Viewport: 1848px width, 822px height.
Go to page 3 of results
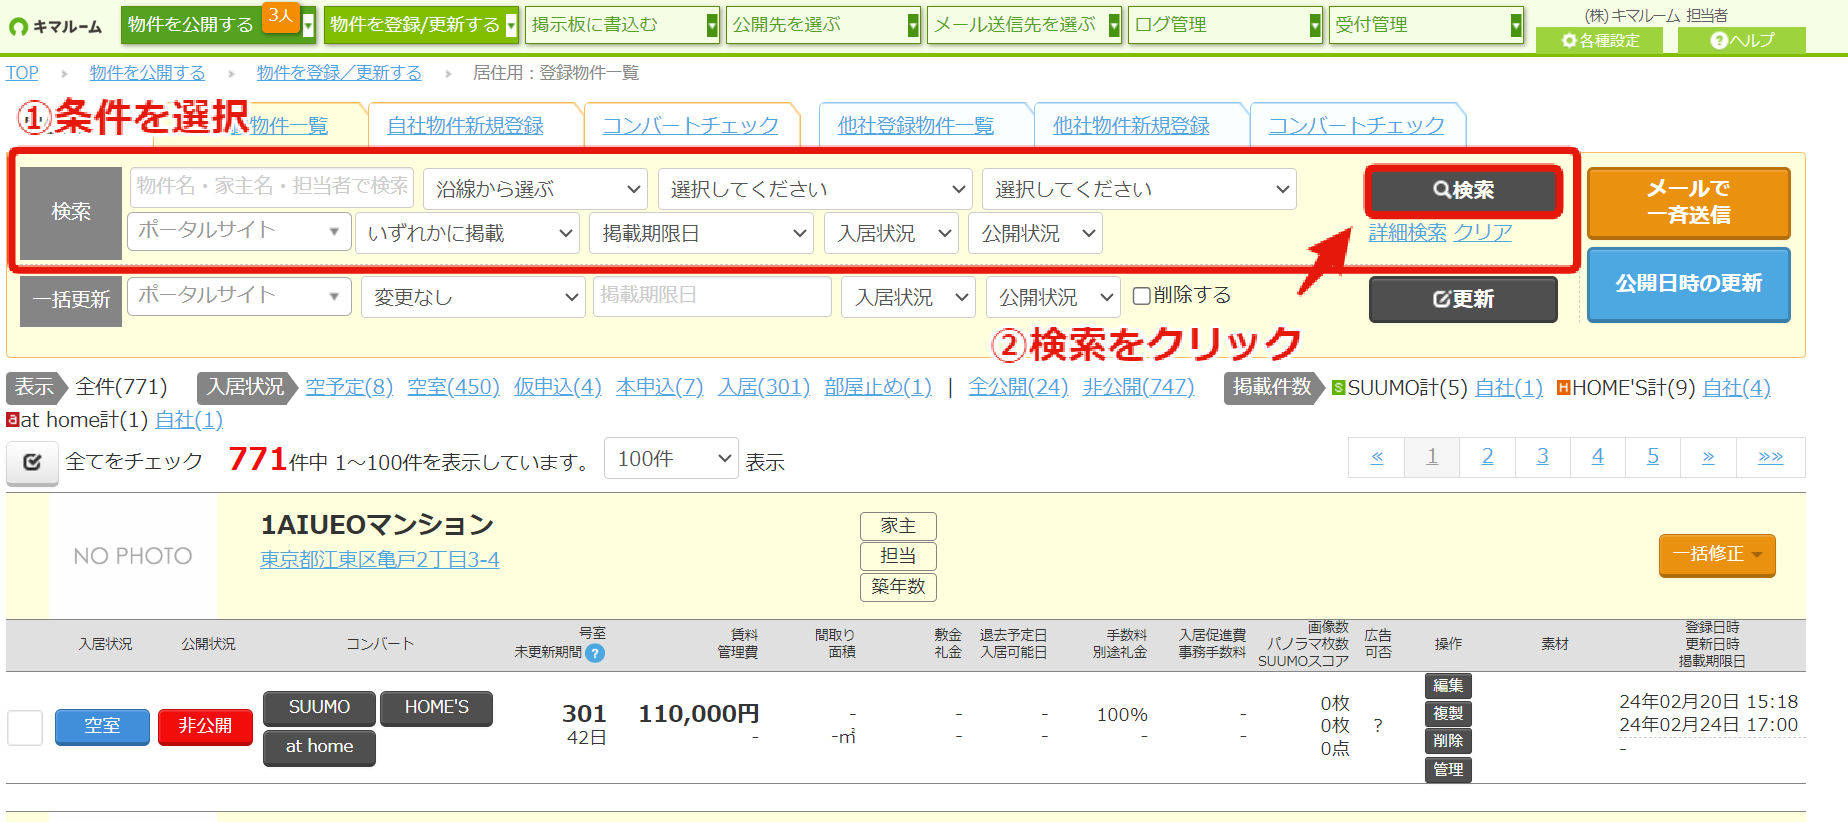[1542, 457]
